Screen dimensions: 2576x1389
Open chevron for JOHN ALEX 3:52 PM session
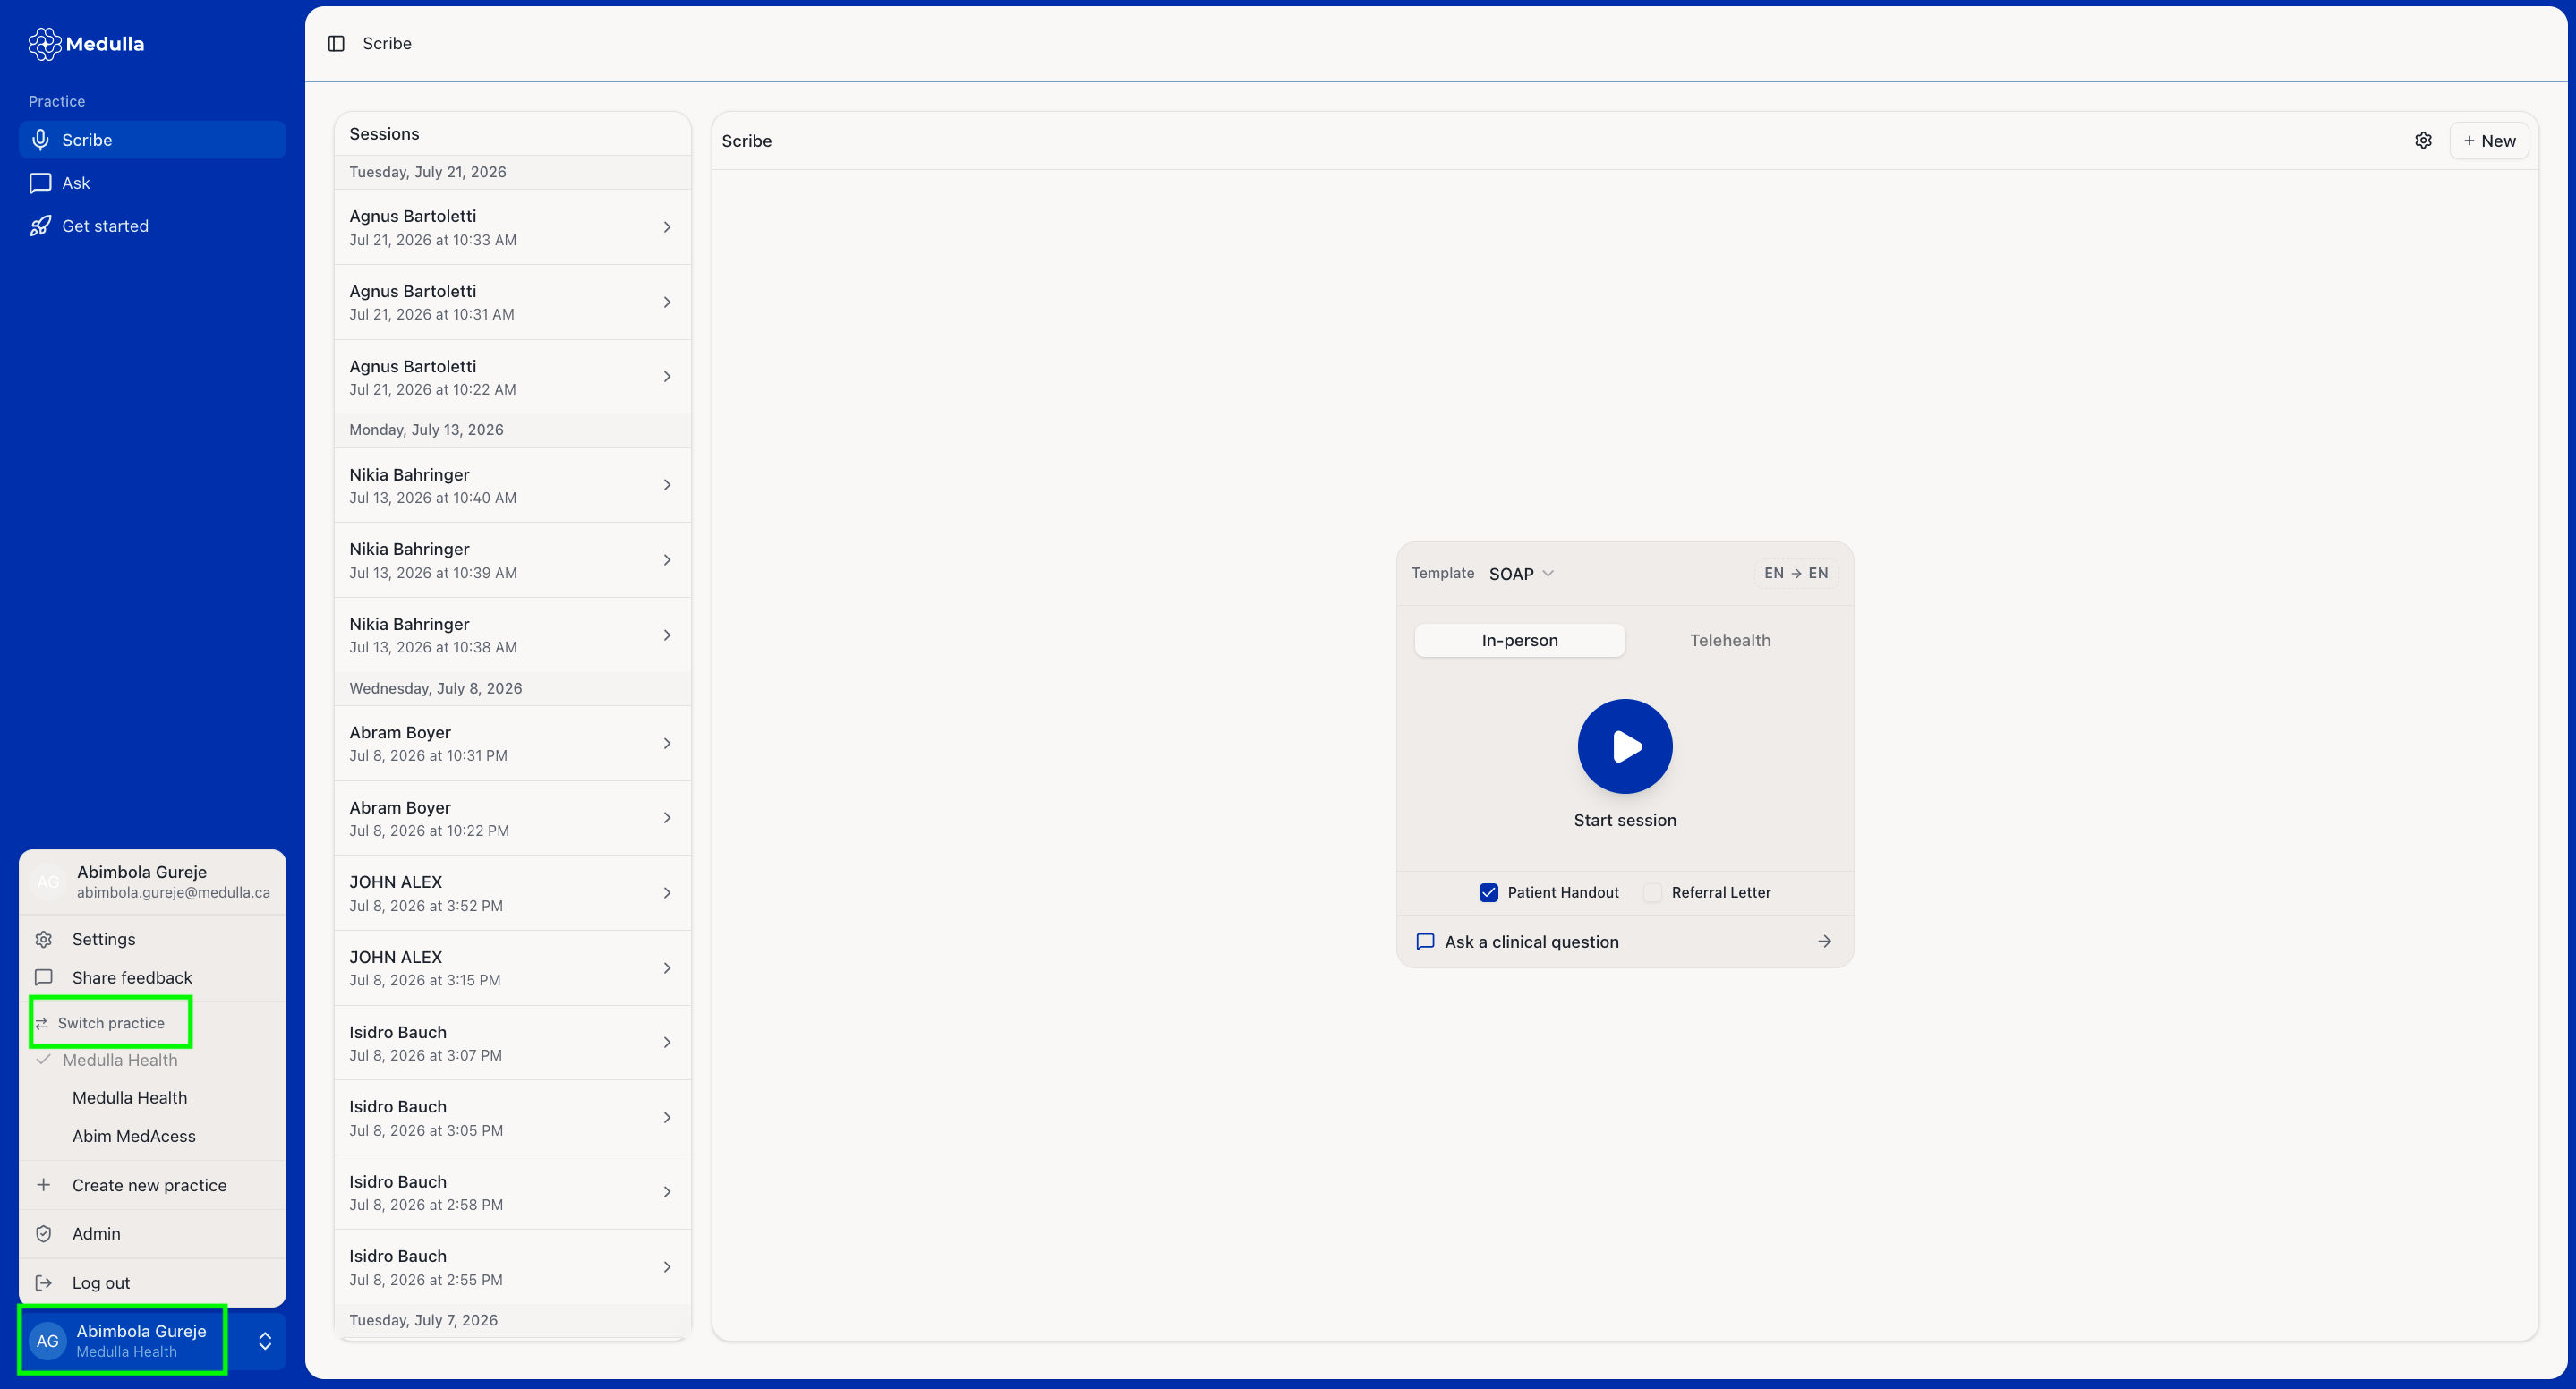[x=667, y=893]
